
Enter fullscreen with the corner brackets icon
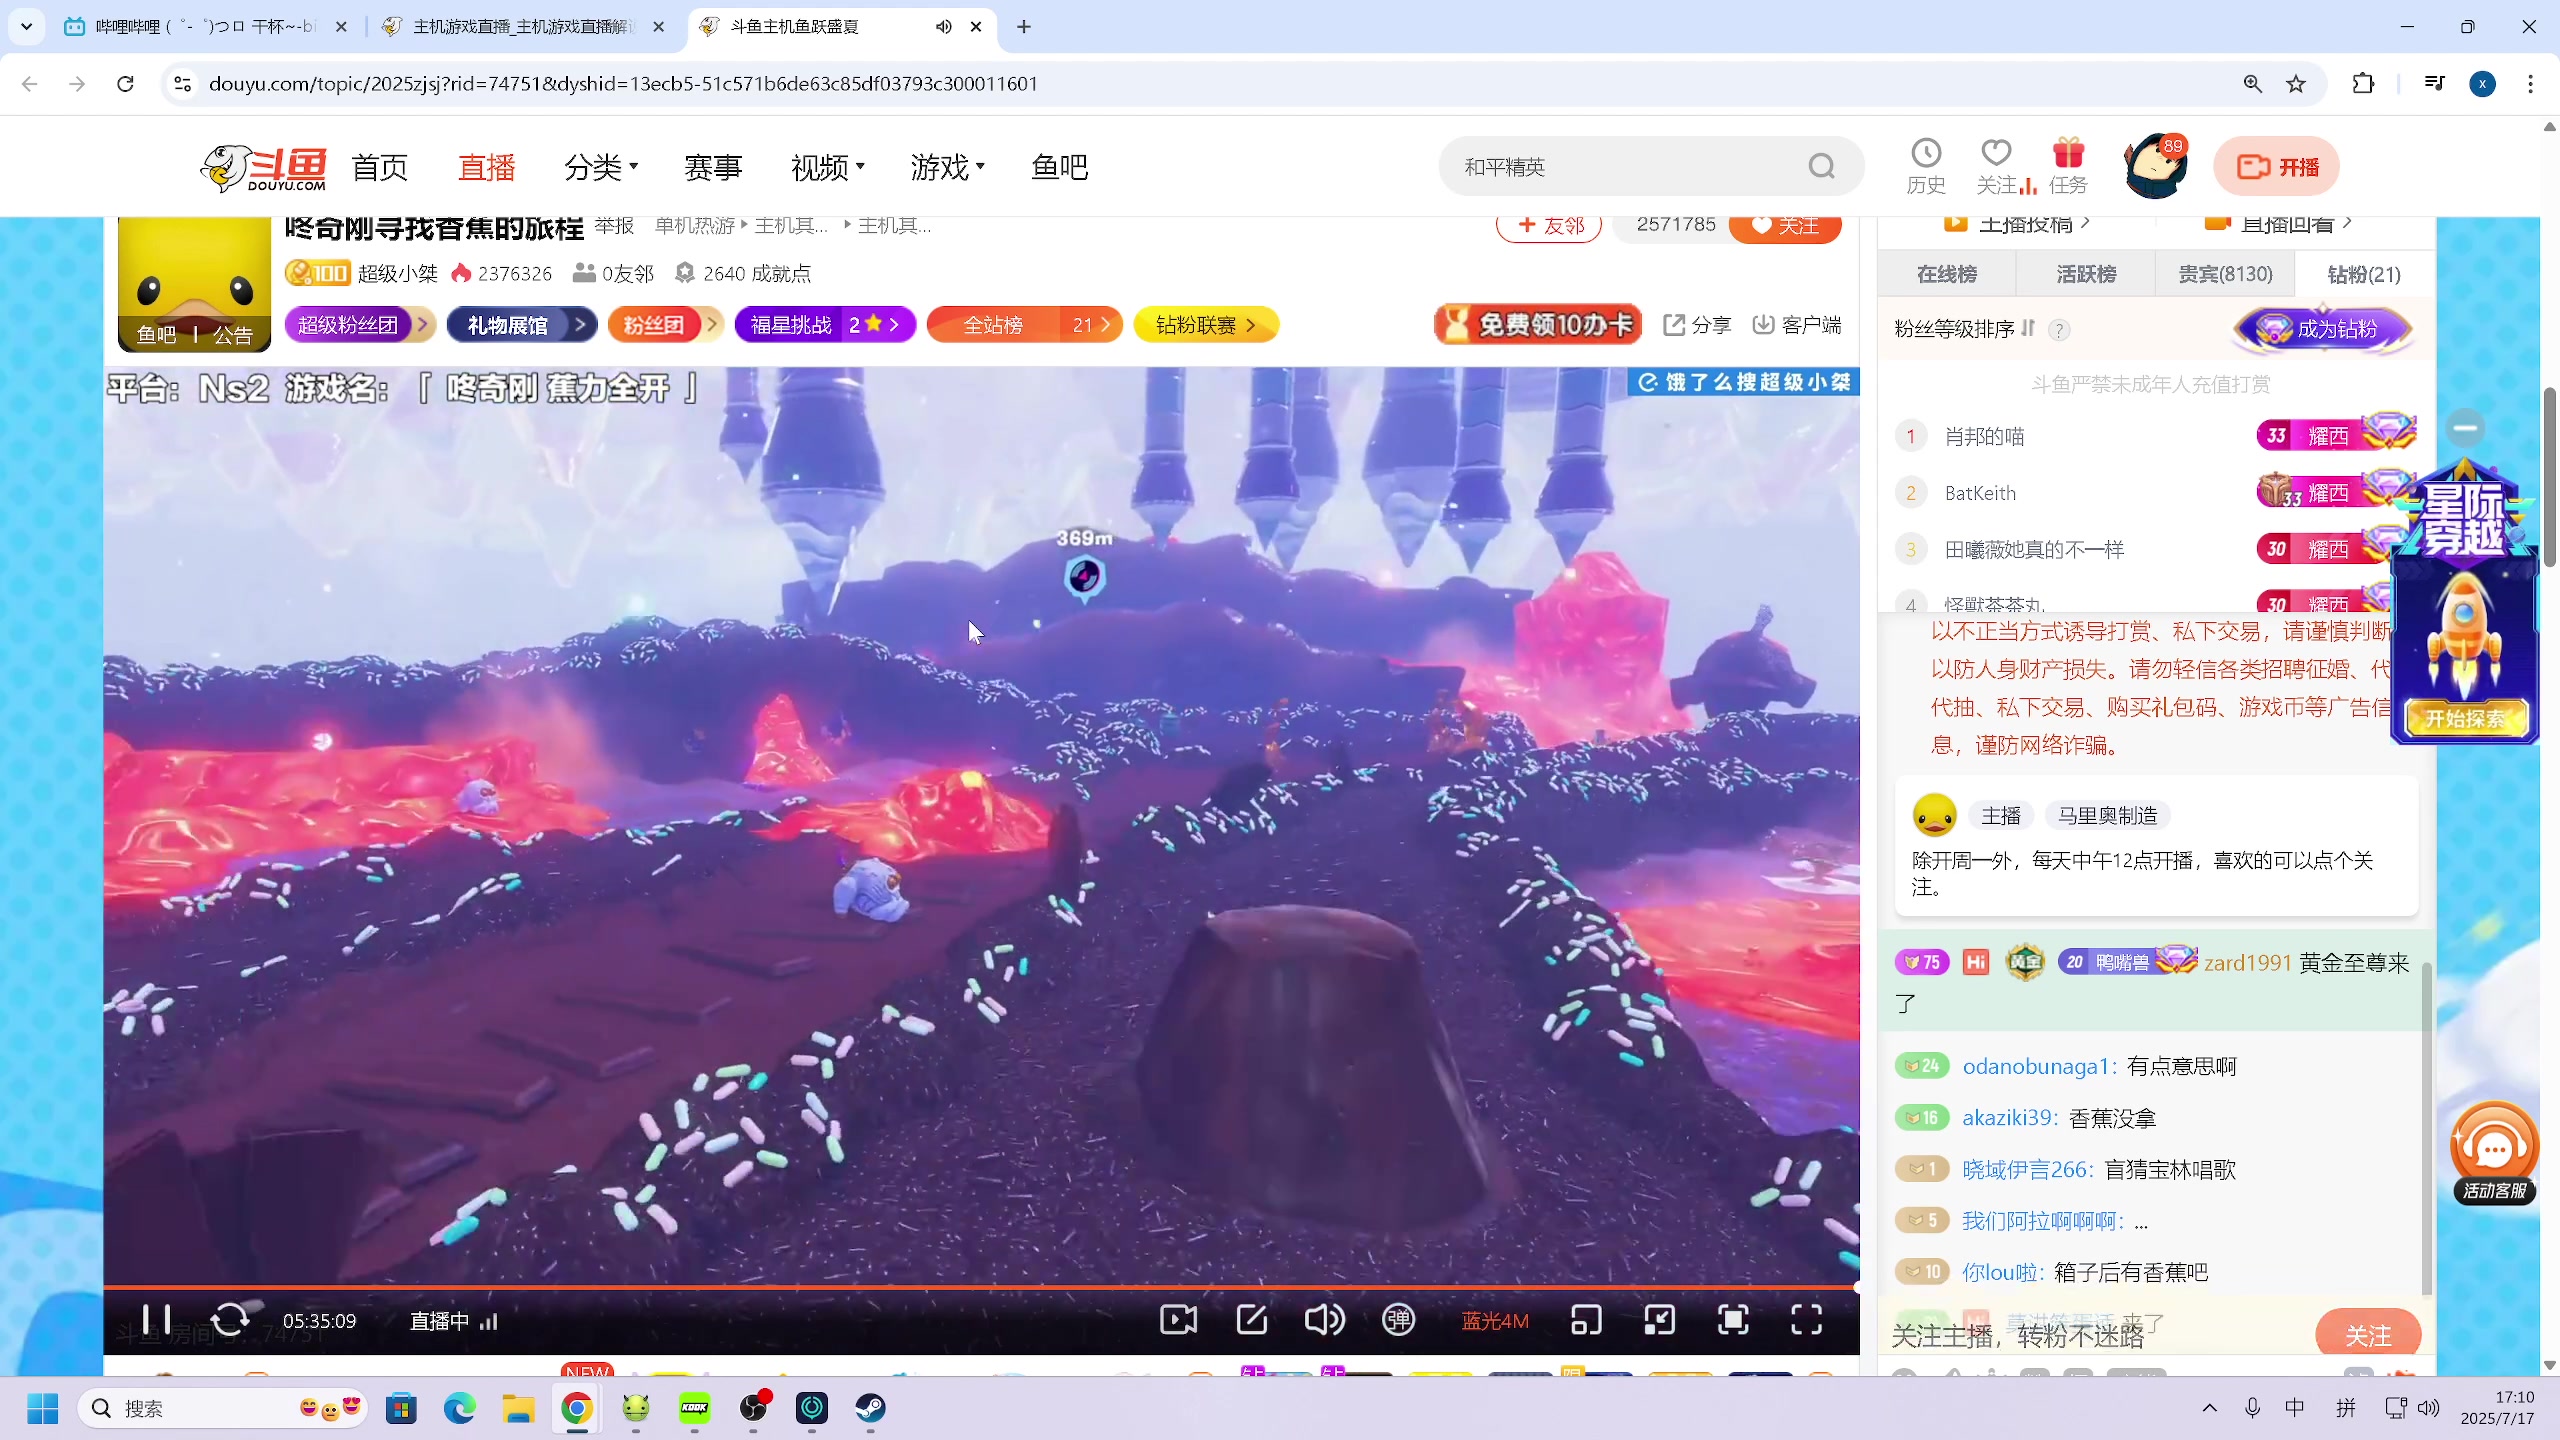tap(1806, 1320)
